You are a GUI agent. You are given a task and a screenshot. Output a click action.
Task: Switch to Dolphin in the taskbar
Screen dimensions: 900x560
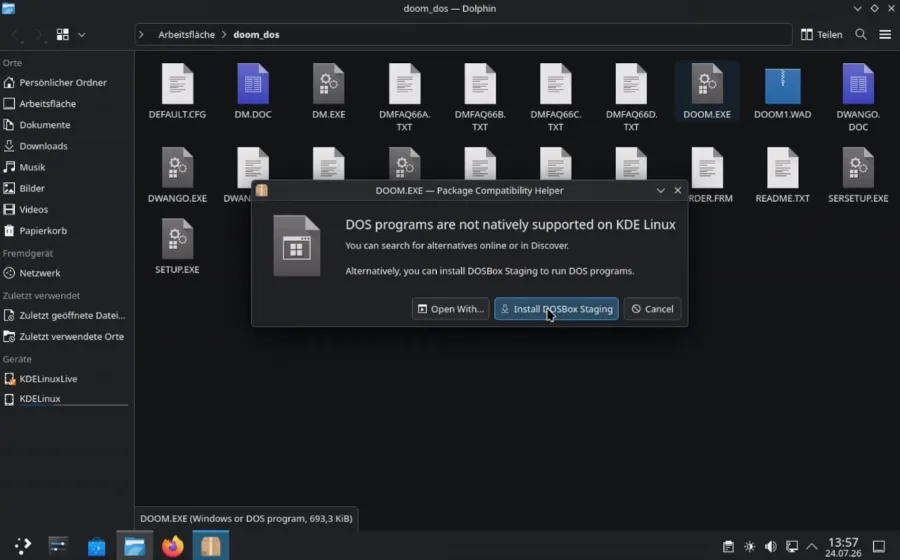(x=134, y=546)
